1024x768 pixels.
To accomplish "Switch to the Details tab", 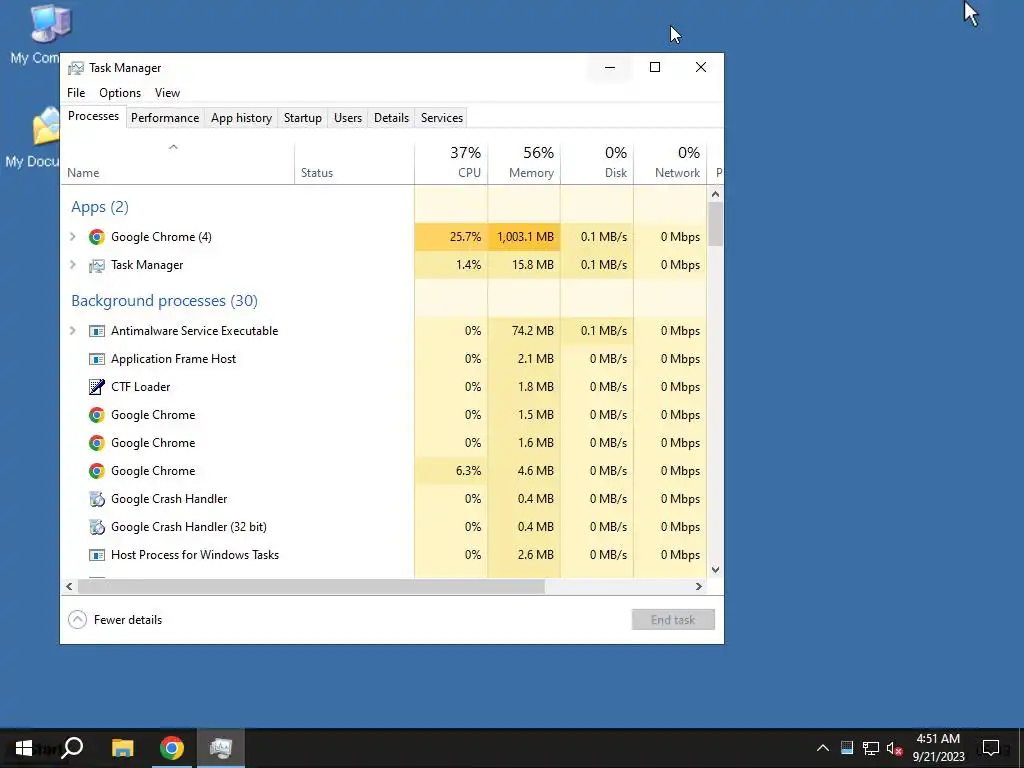I will [x=391, y=118].
